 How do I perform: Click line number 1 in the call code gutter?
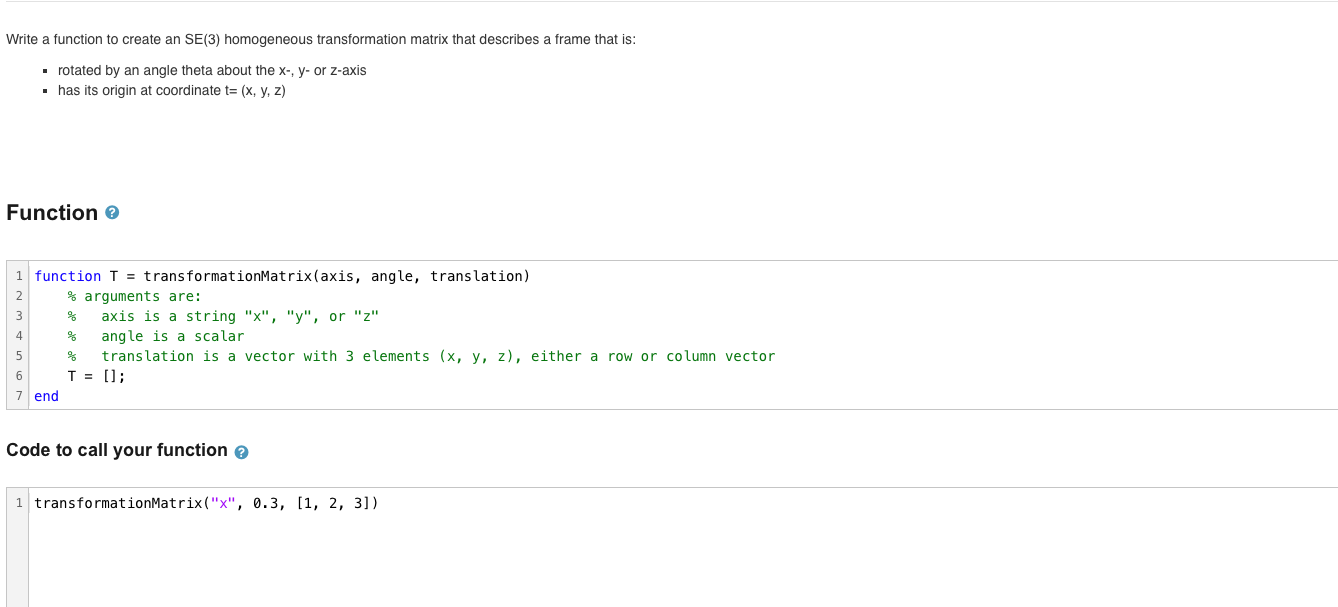pos(18,503)
